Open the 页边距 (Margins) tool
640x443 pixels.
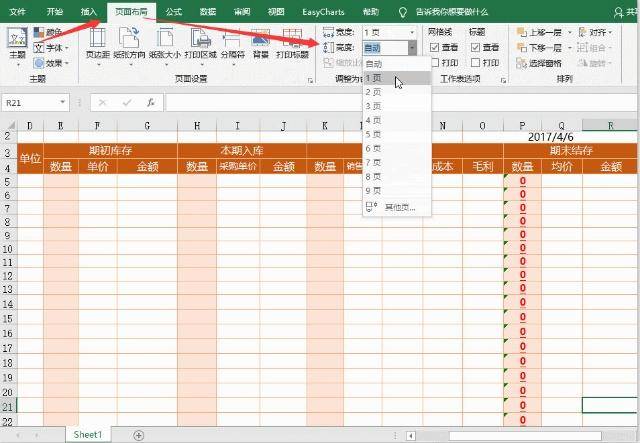click(98, 43)
